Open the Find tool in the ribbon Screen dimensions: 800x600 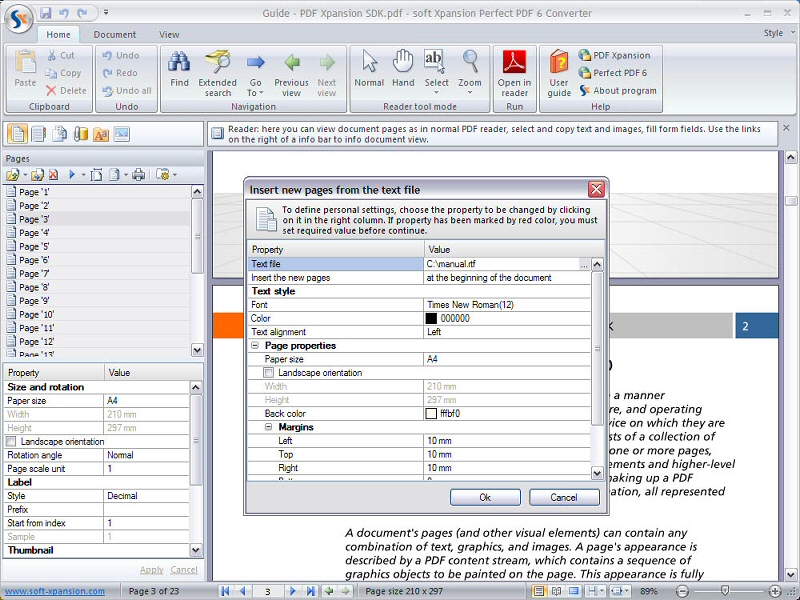179,70
